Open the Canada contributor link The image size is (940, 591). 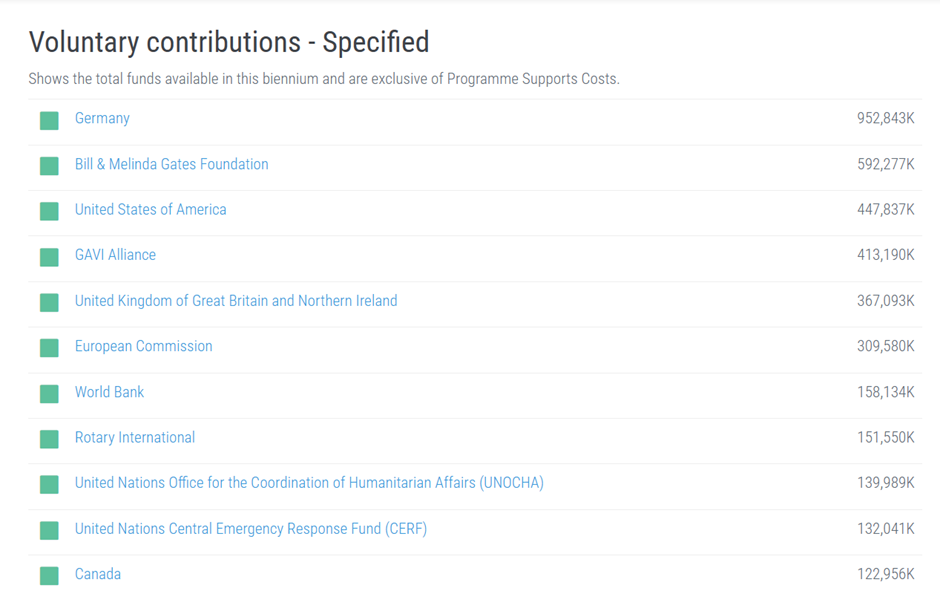click(98, 574)
